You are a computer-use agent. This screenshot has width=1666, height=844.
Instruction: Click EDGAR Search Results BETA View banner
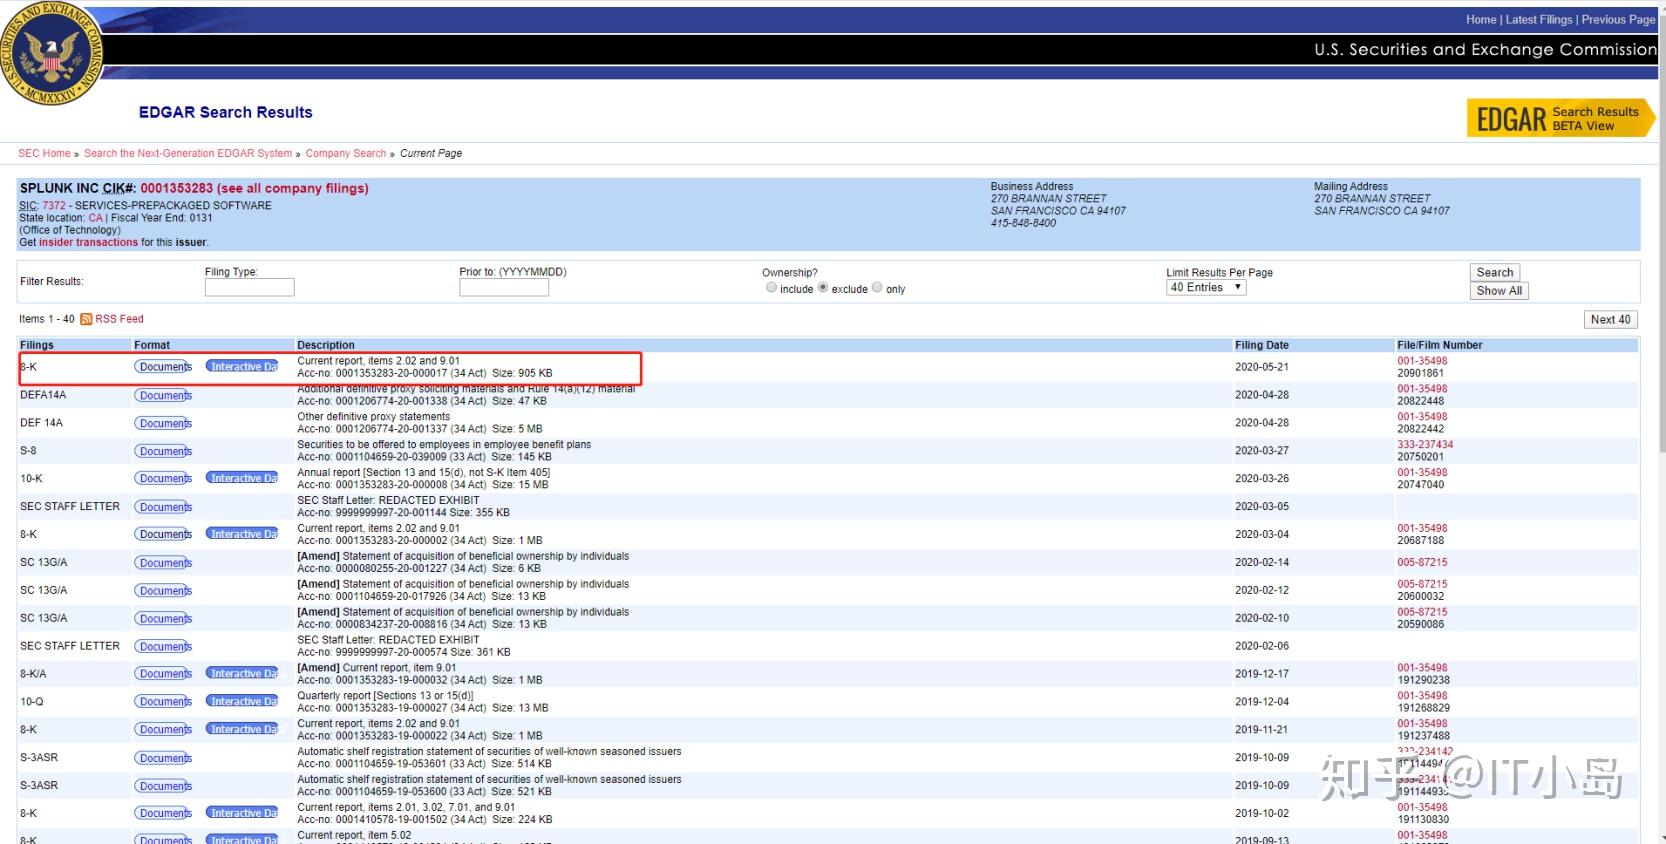[1560, 118]
